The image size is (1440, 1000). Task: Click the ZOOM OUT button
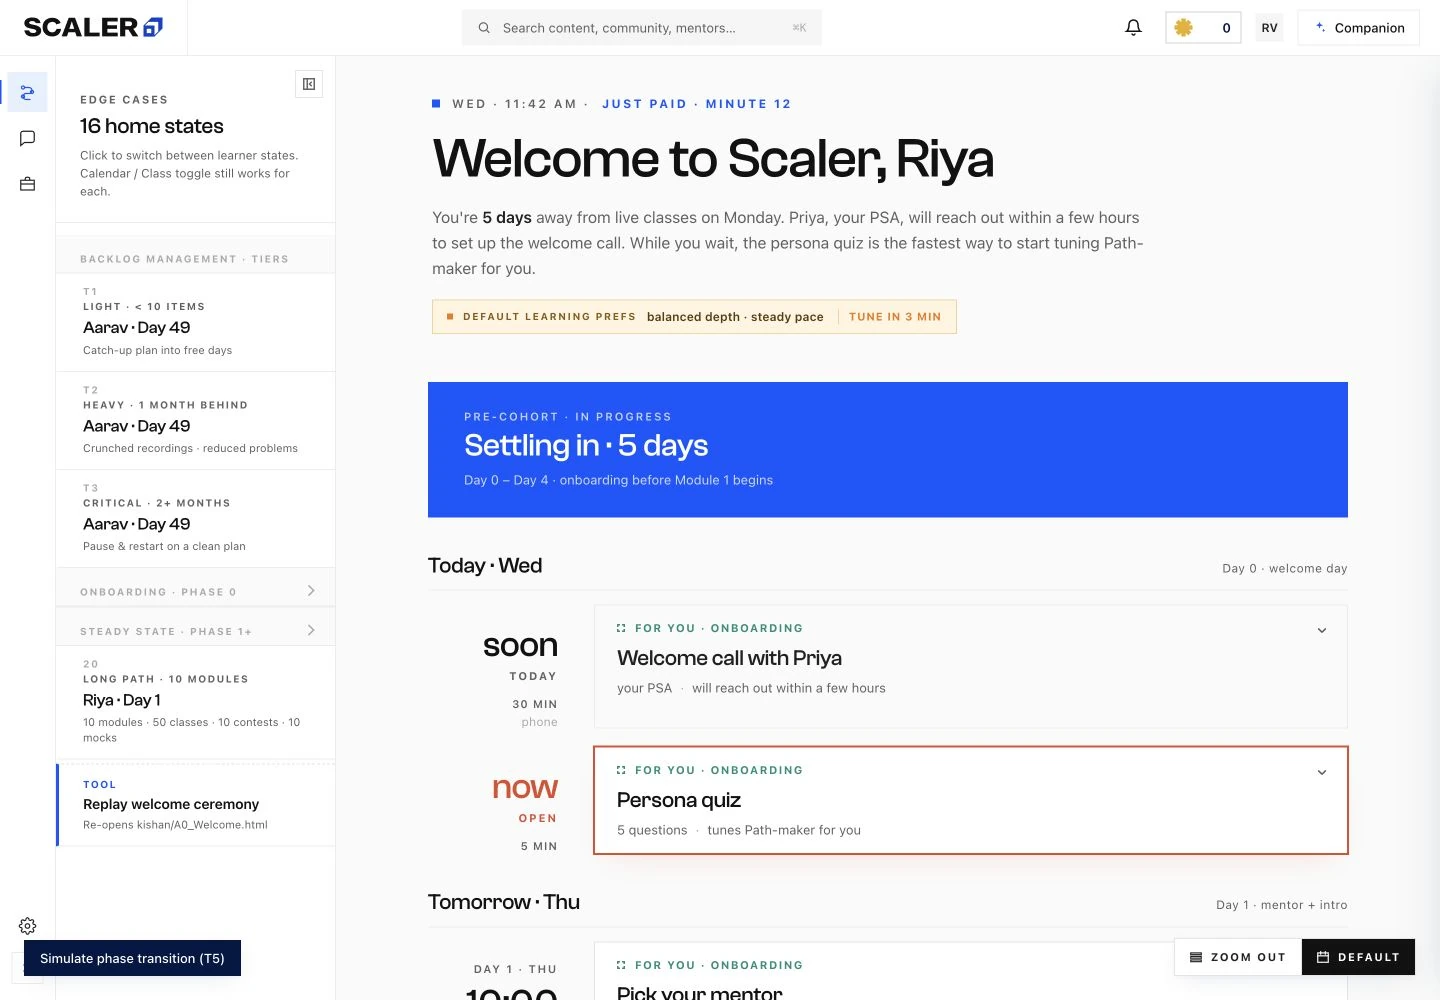pyautogui.click(x=1238, y=957)
